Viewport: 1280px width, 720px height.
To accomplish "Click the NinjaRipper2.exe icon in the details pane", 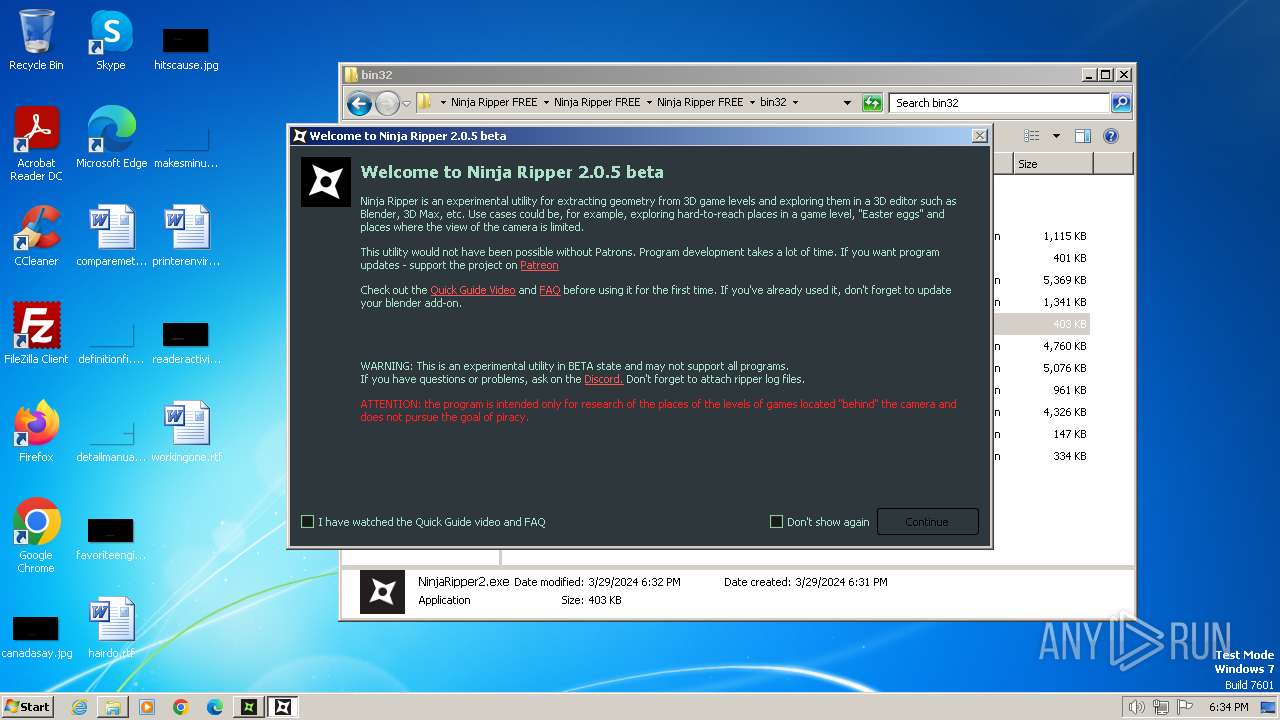I will coord(382,591).
